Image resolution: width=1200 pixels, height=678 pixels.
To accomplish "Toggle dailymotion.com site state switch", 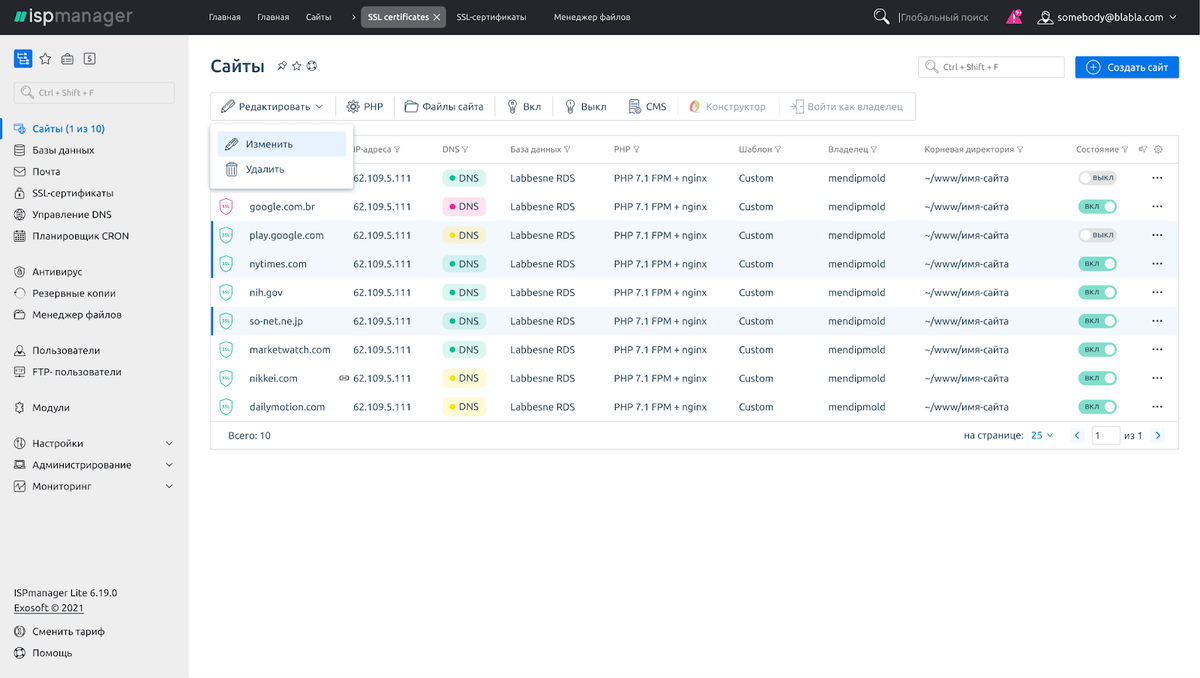I will (x=1097, y=407).
